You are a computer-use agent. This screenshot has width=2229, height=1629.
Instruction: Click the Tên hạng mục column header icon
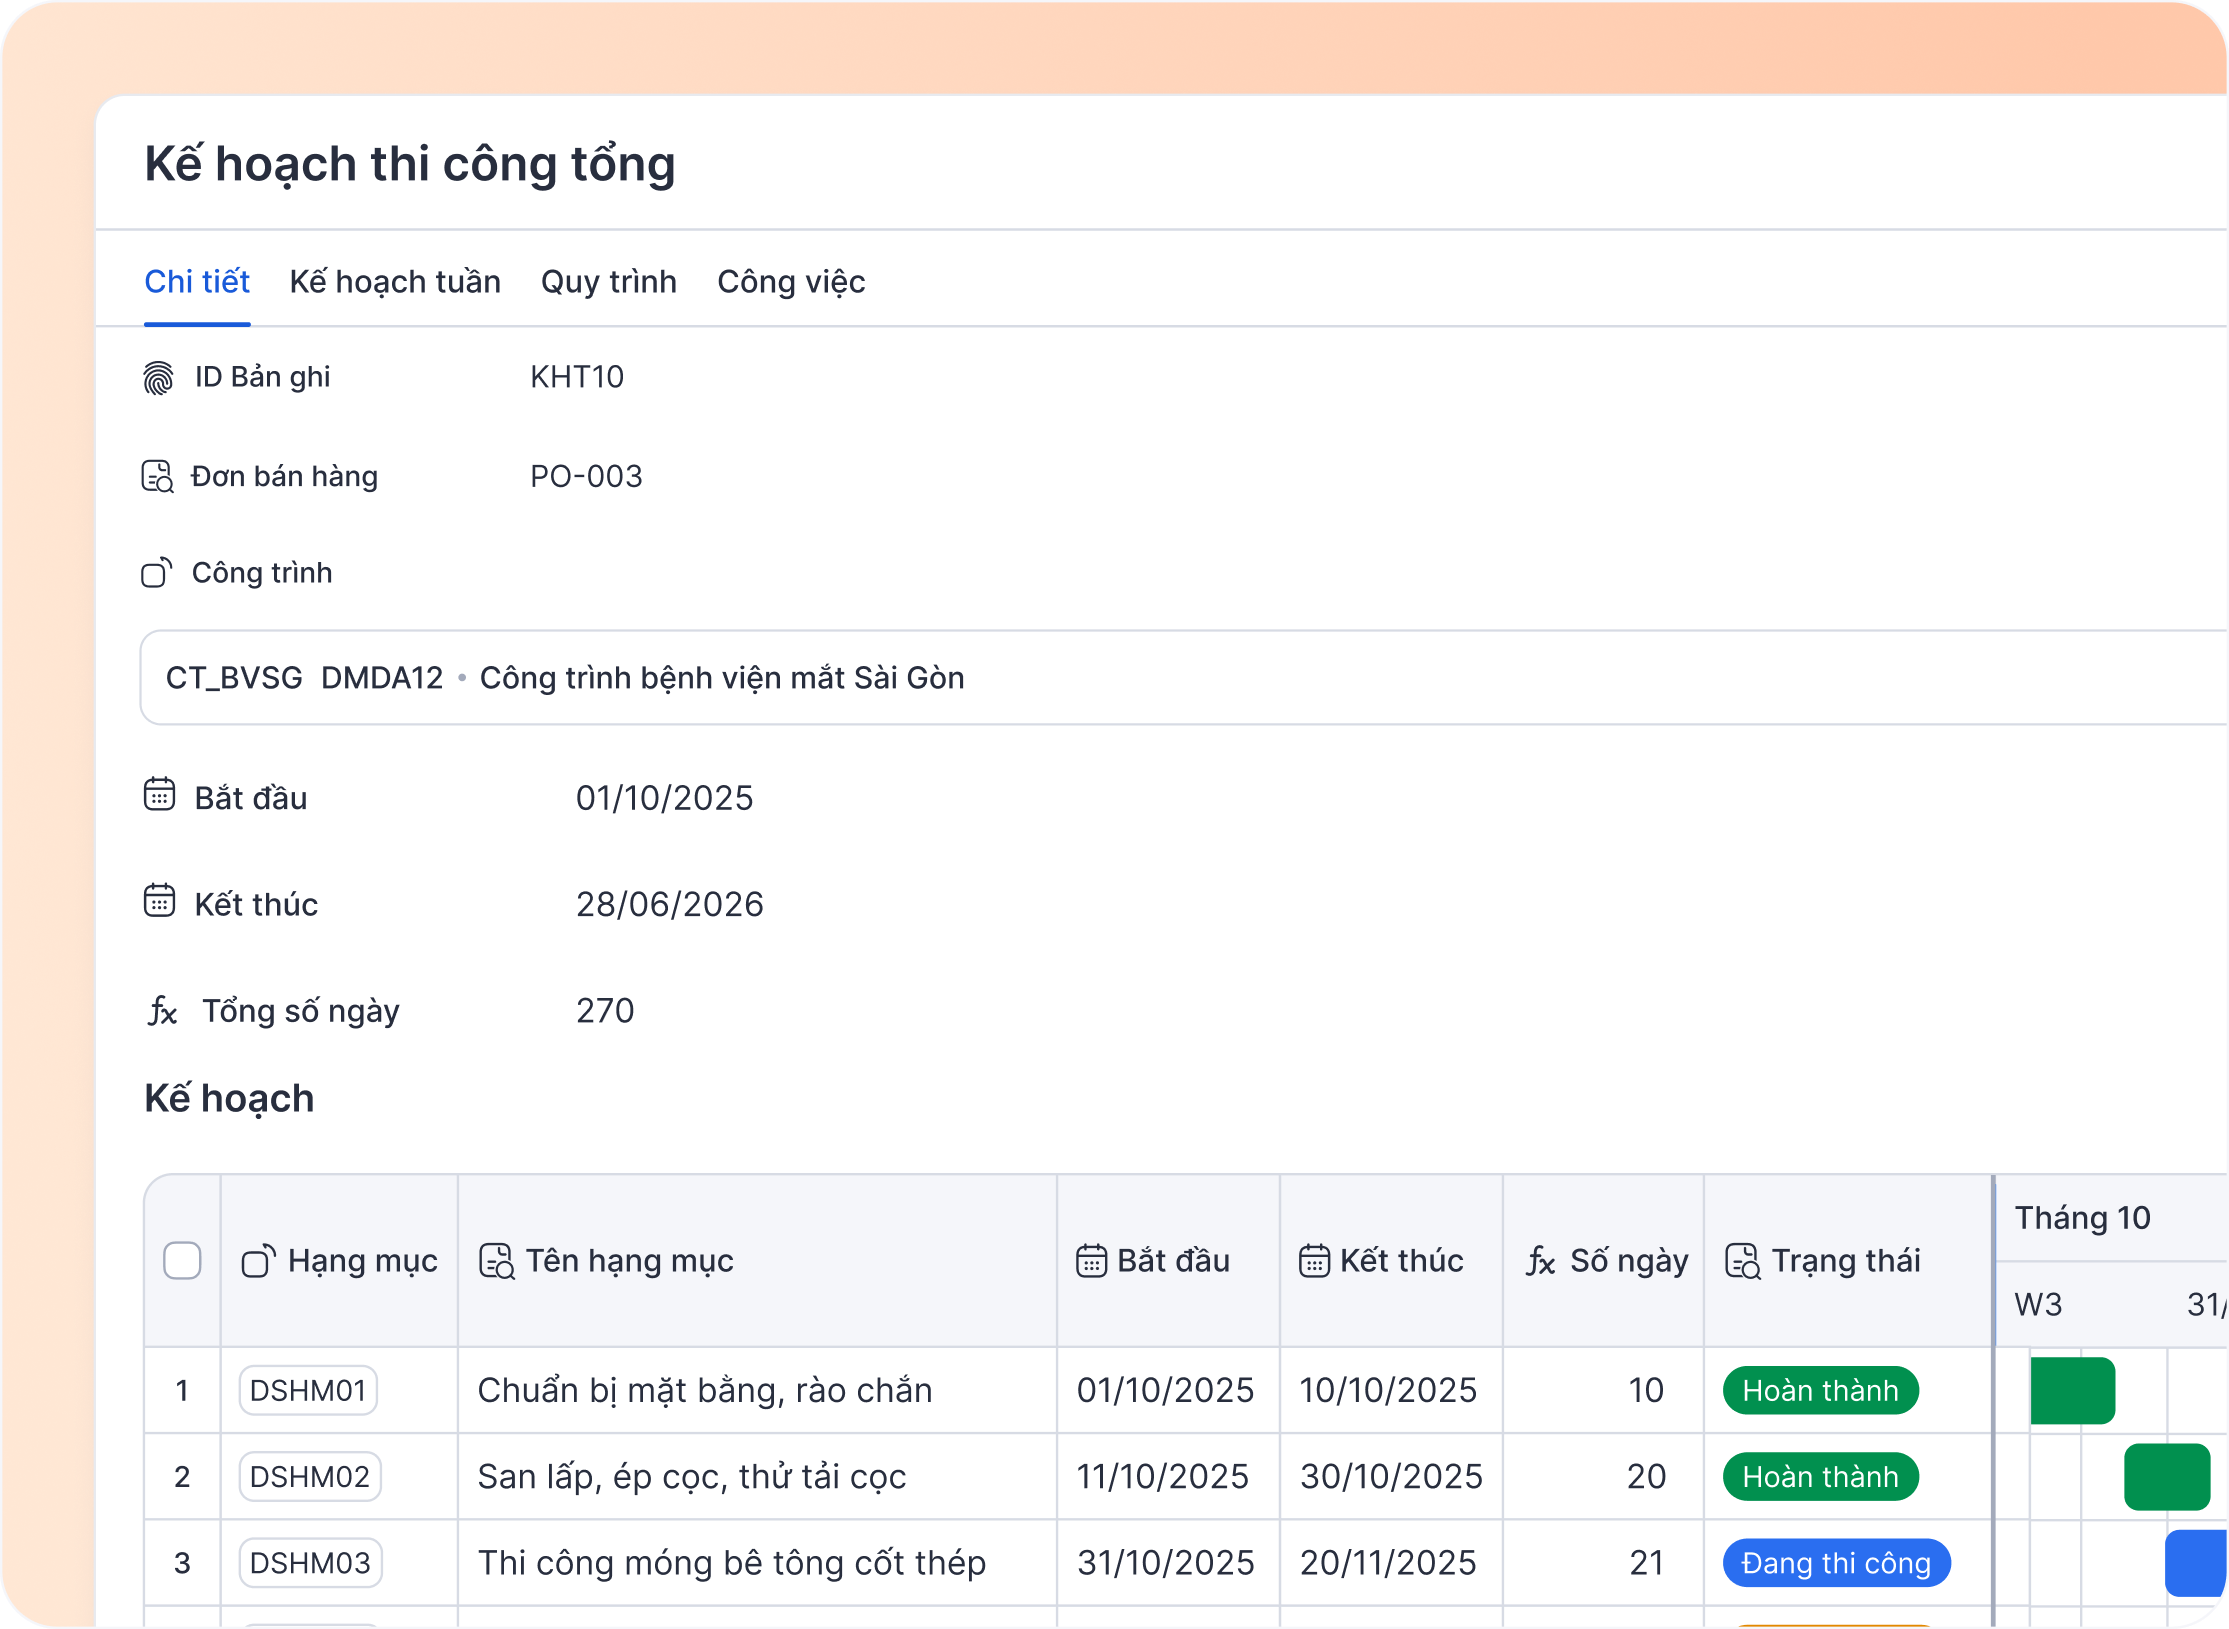[497, 1262]
